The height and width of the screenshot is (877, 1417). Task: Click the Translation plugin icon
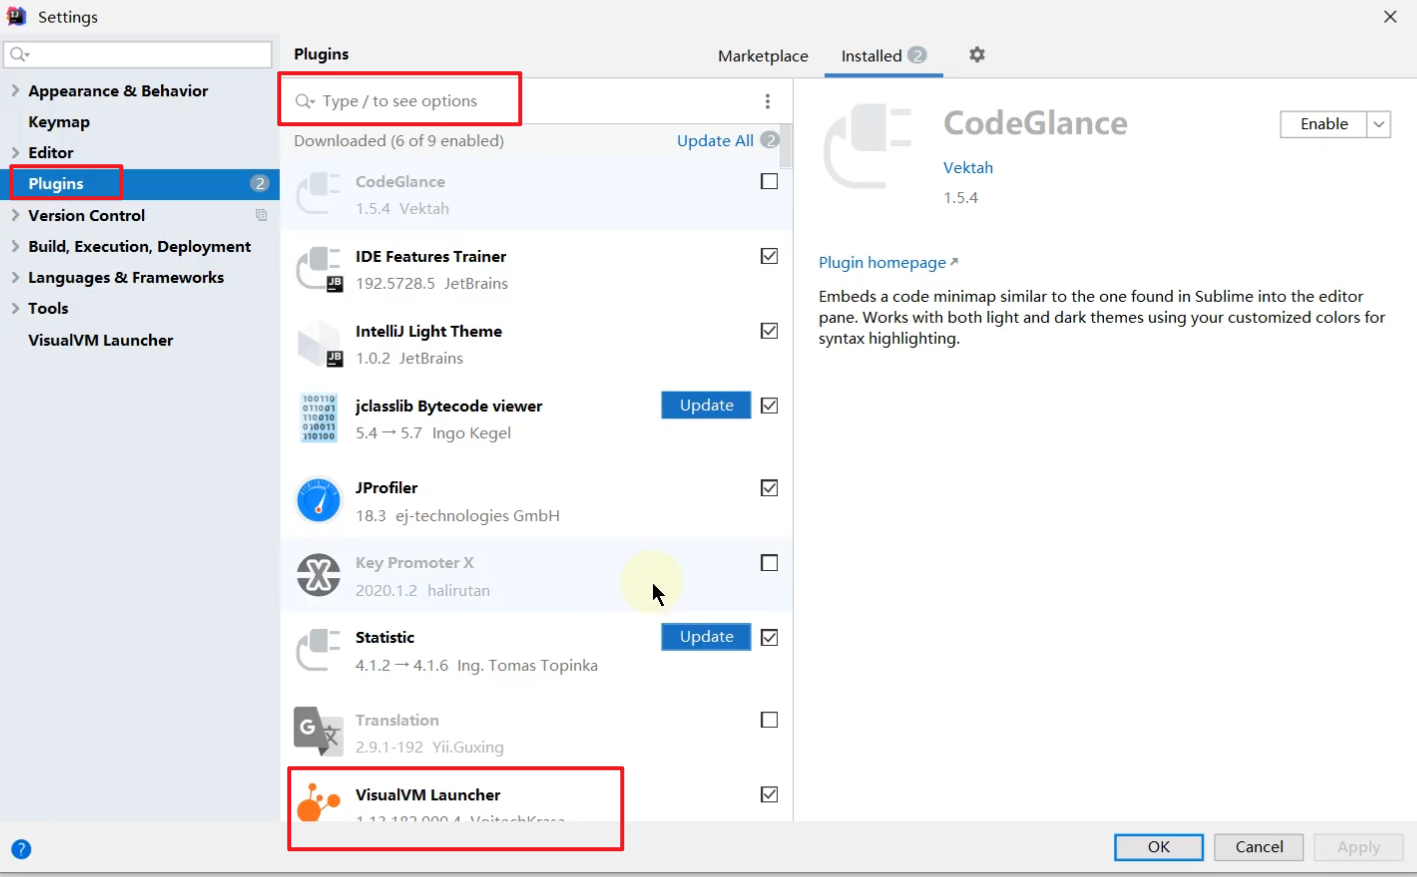319,731
